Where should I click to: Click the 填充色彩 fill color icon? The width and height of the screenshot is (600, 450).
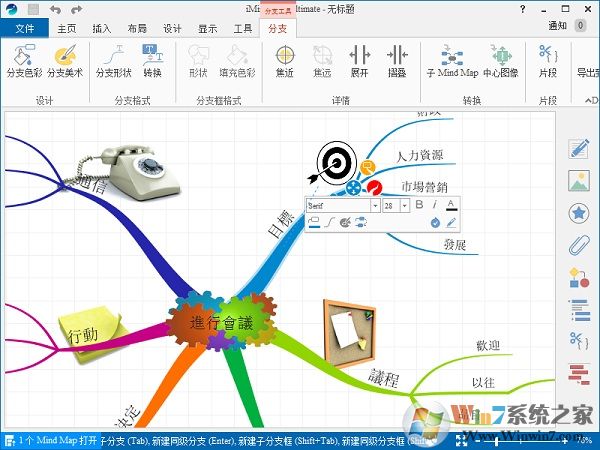coord(238,61)
